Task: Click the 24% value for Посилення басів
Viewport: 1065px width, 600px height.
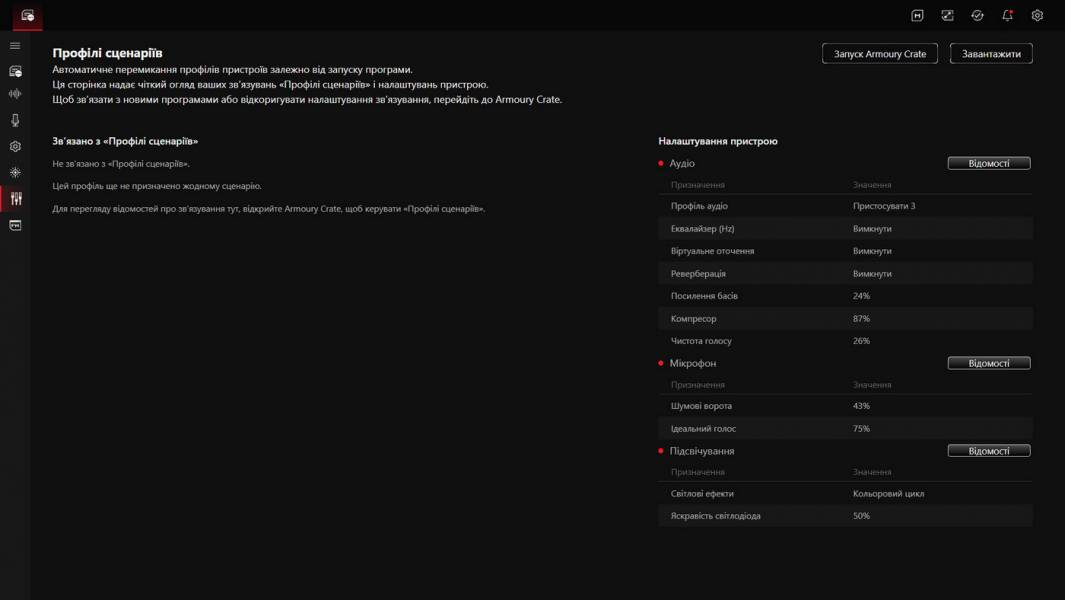Action: [861, 296]
